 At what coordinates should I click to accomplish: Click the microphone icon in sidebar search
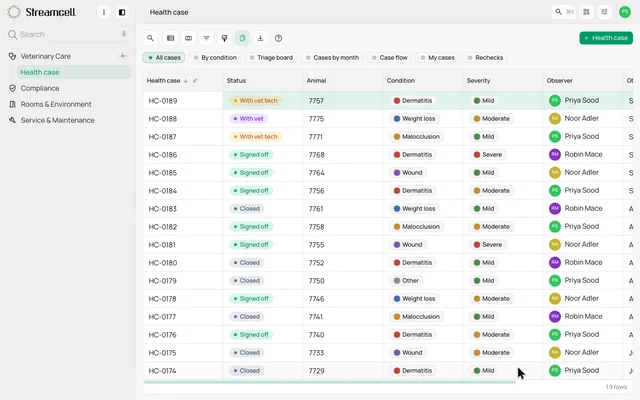point(124,34)
